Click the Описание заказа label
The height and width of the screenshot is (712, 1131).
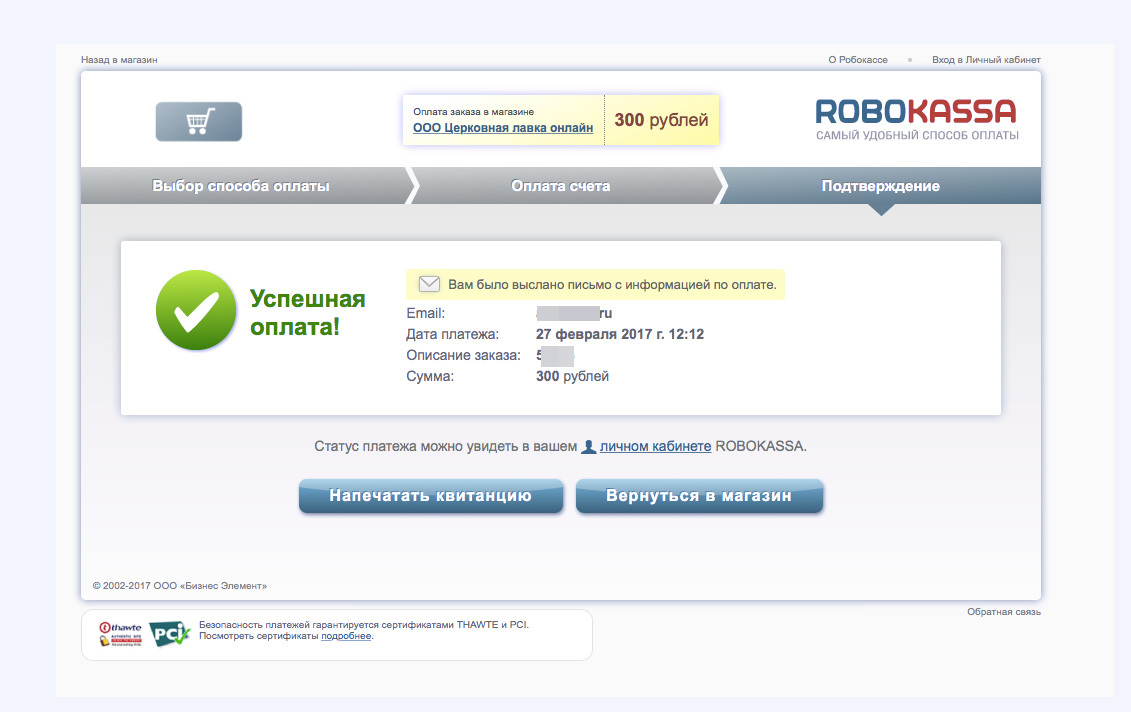[x=463, y=355]
